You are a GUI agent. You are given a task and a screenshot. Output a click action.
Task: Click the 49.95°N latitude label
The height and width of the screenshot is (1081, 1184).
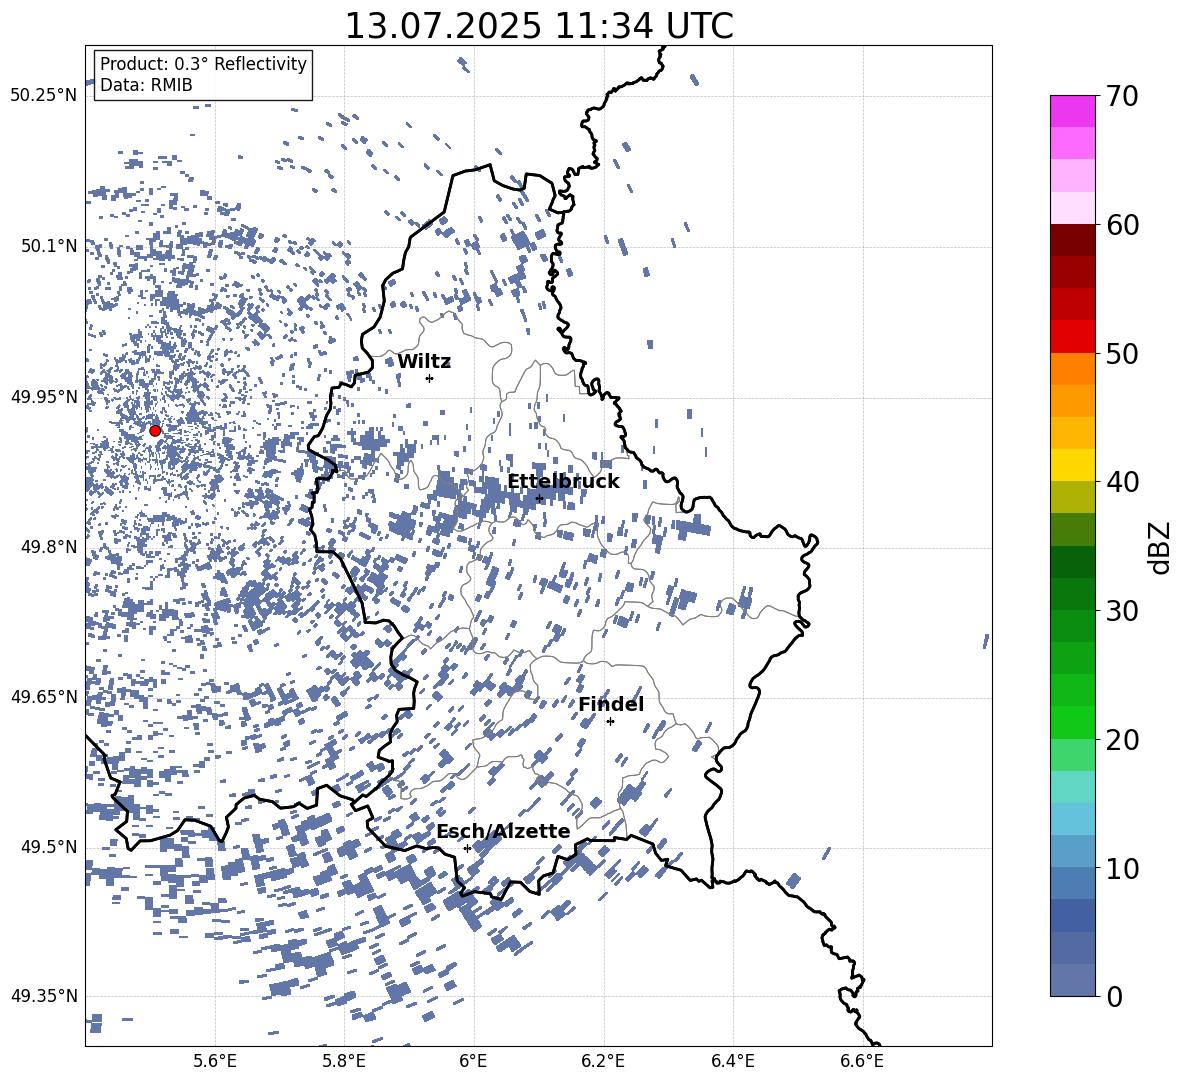(x=44, y=396)
